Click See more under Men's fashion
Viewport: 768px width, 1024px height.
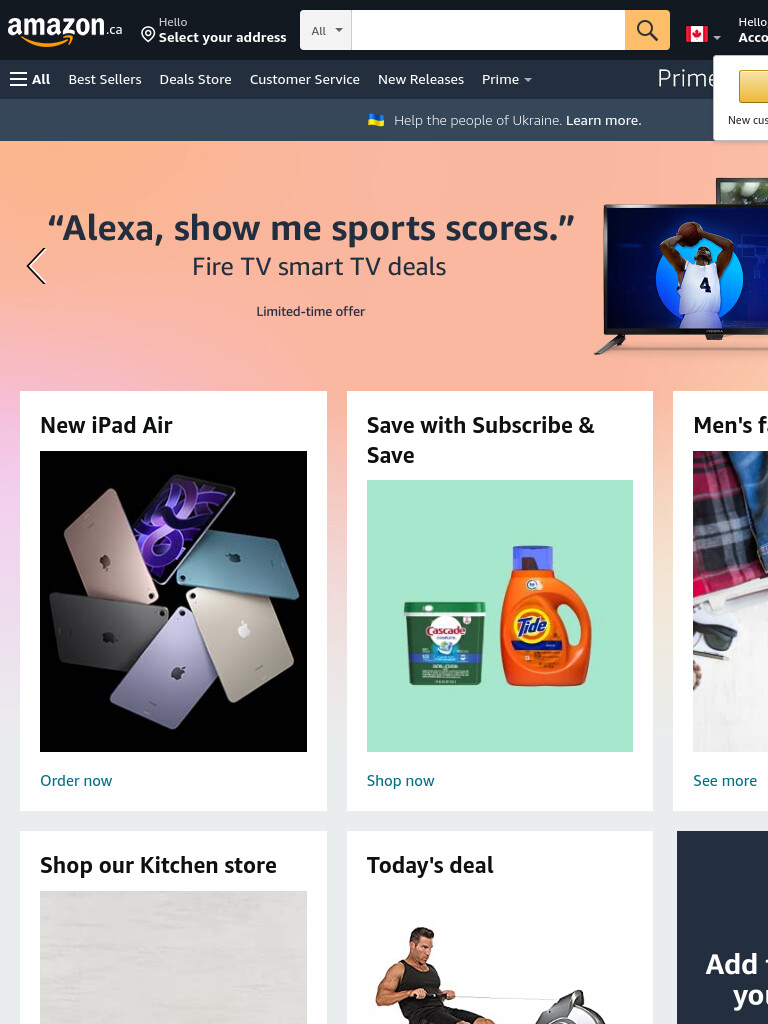(x=725, y=780)
